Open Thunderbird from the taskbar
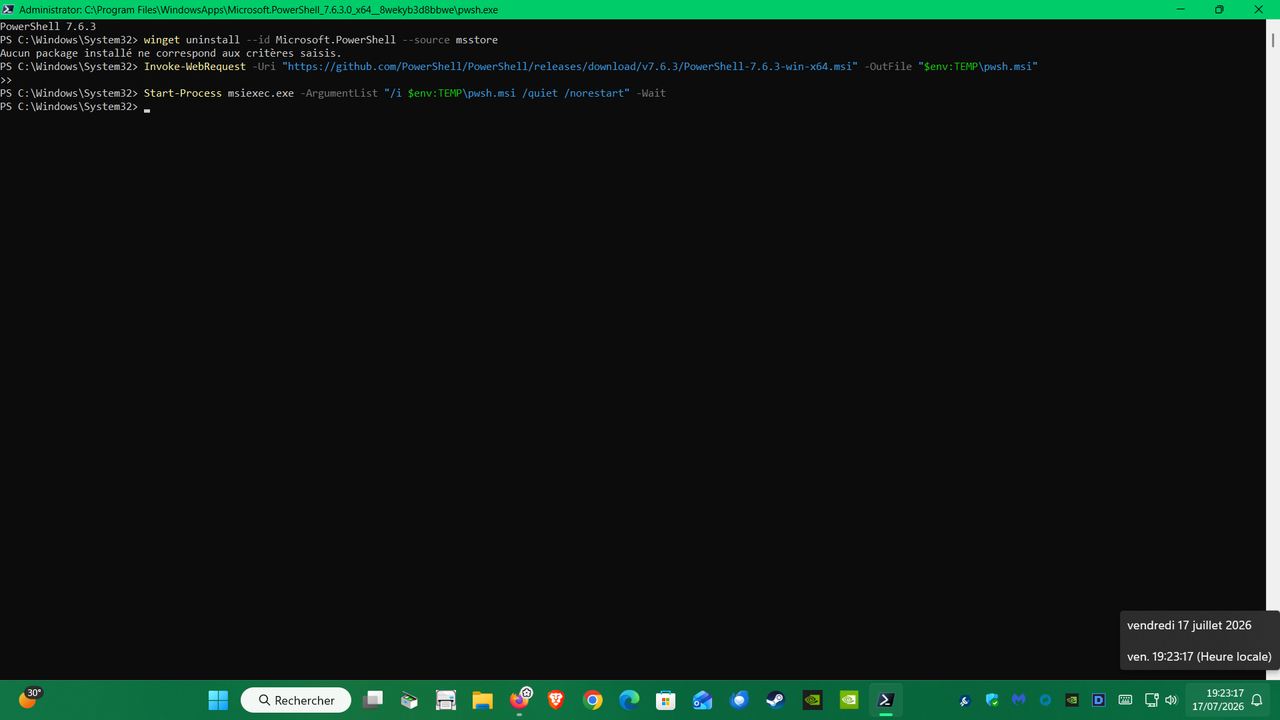The image size is (1280, 720). pyautogui.click(x=739, y=700)
